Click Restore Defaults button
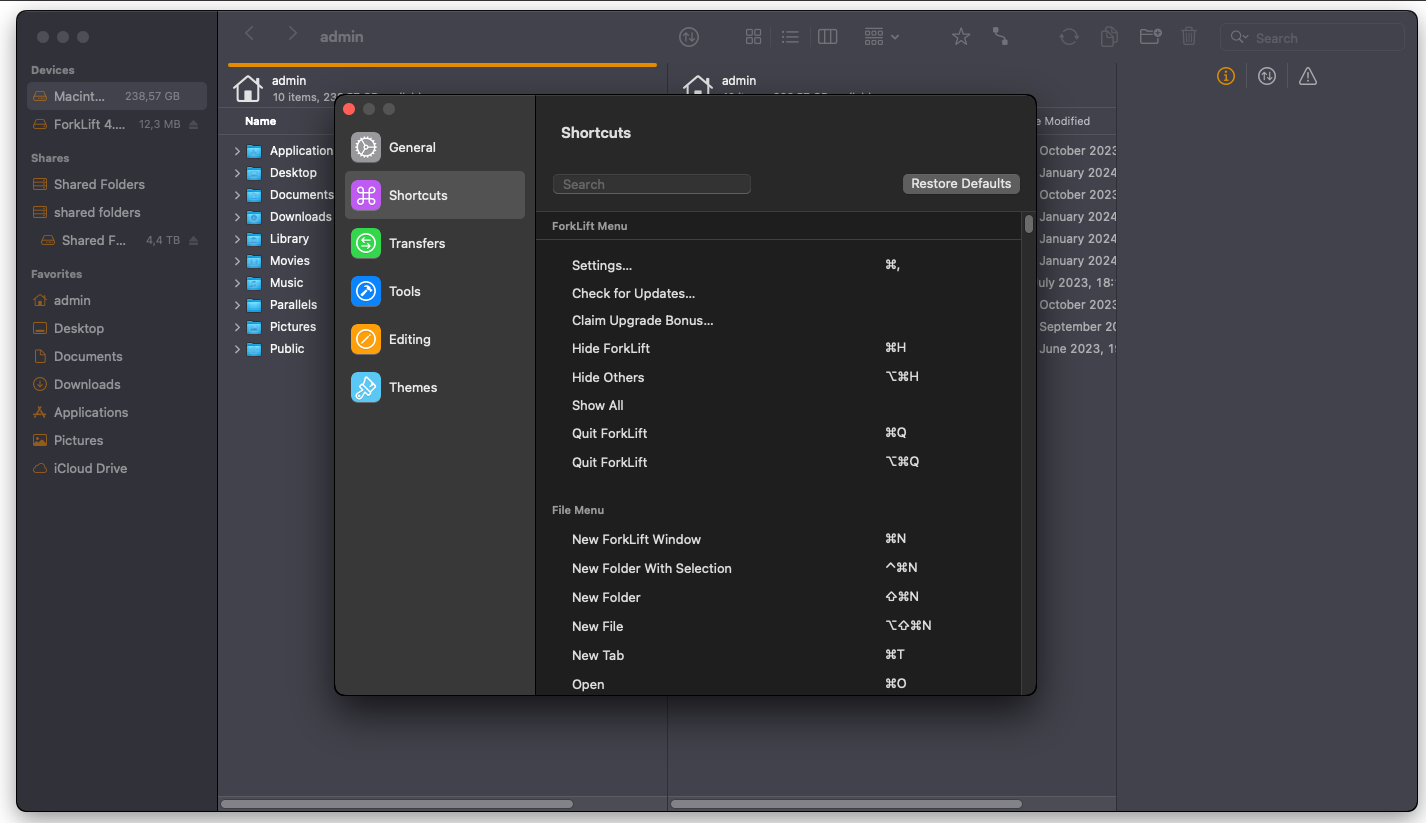 [x=961, y=184]
